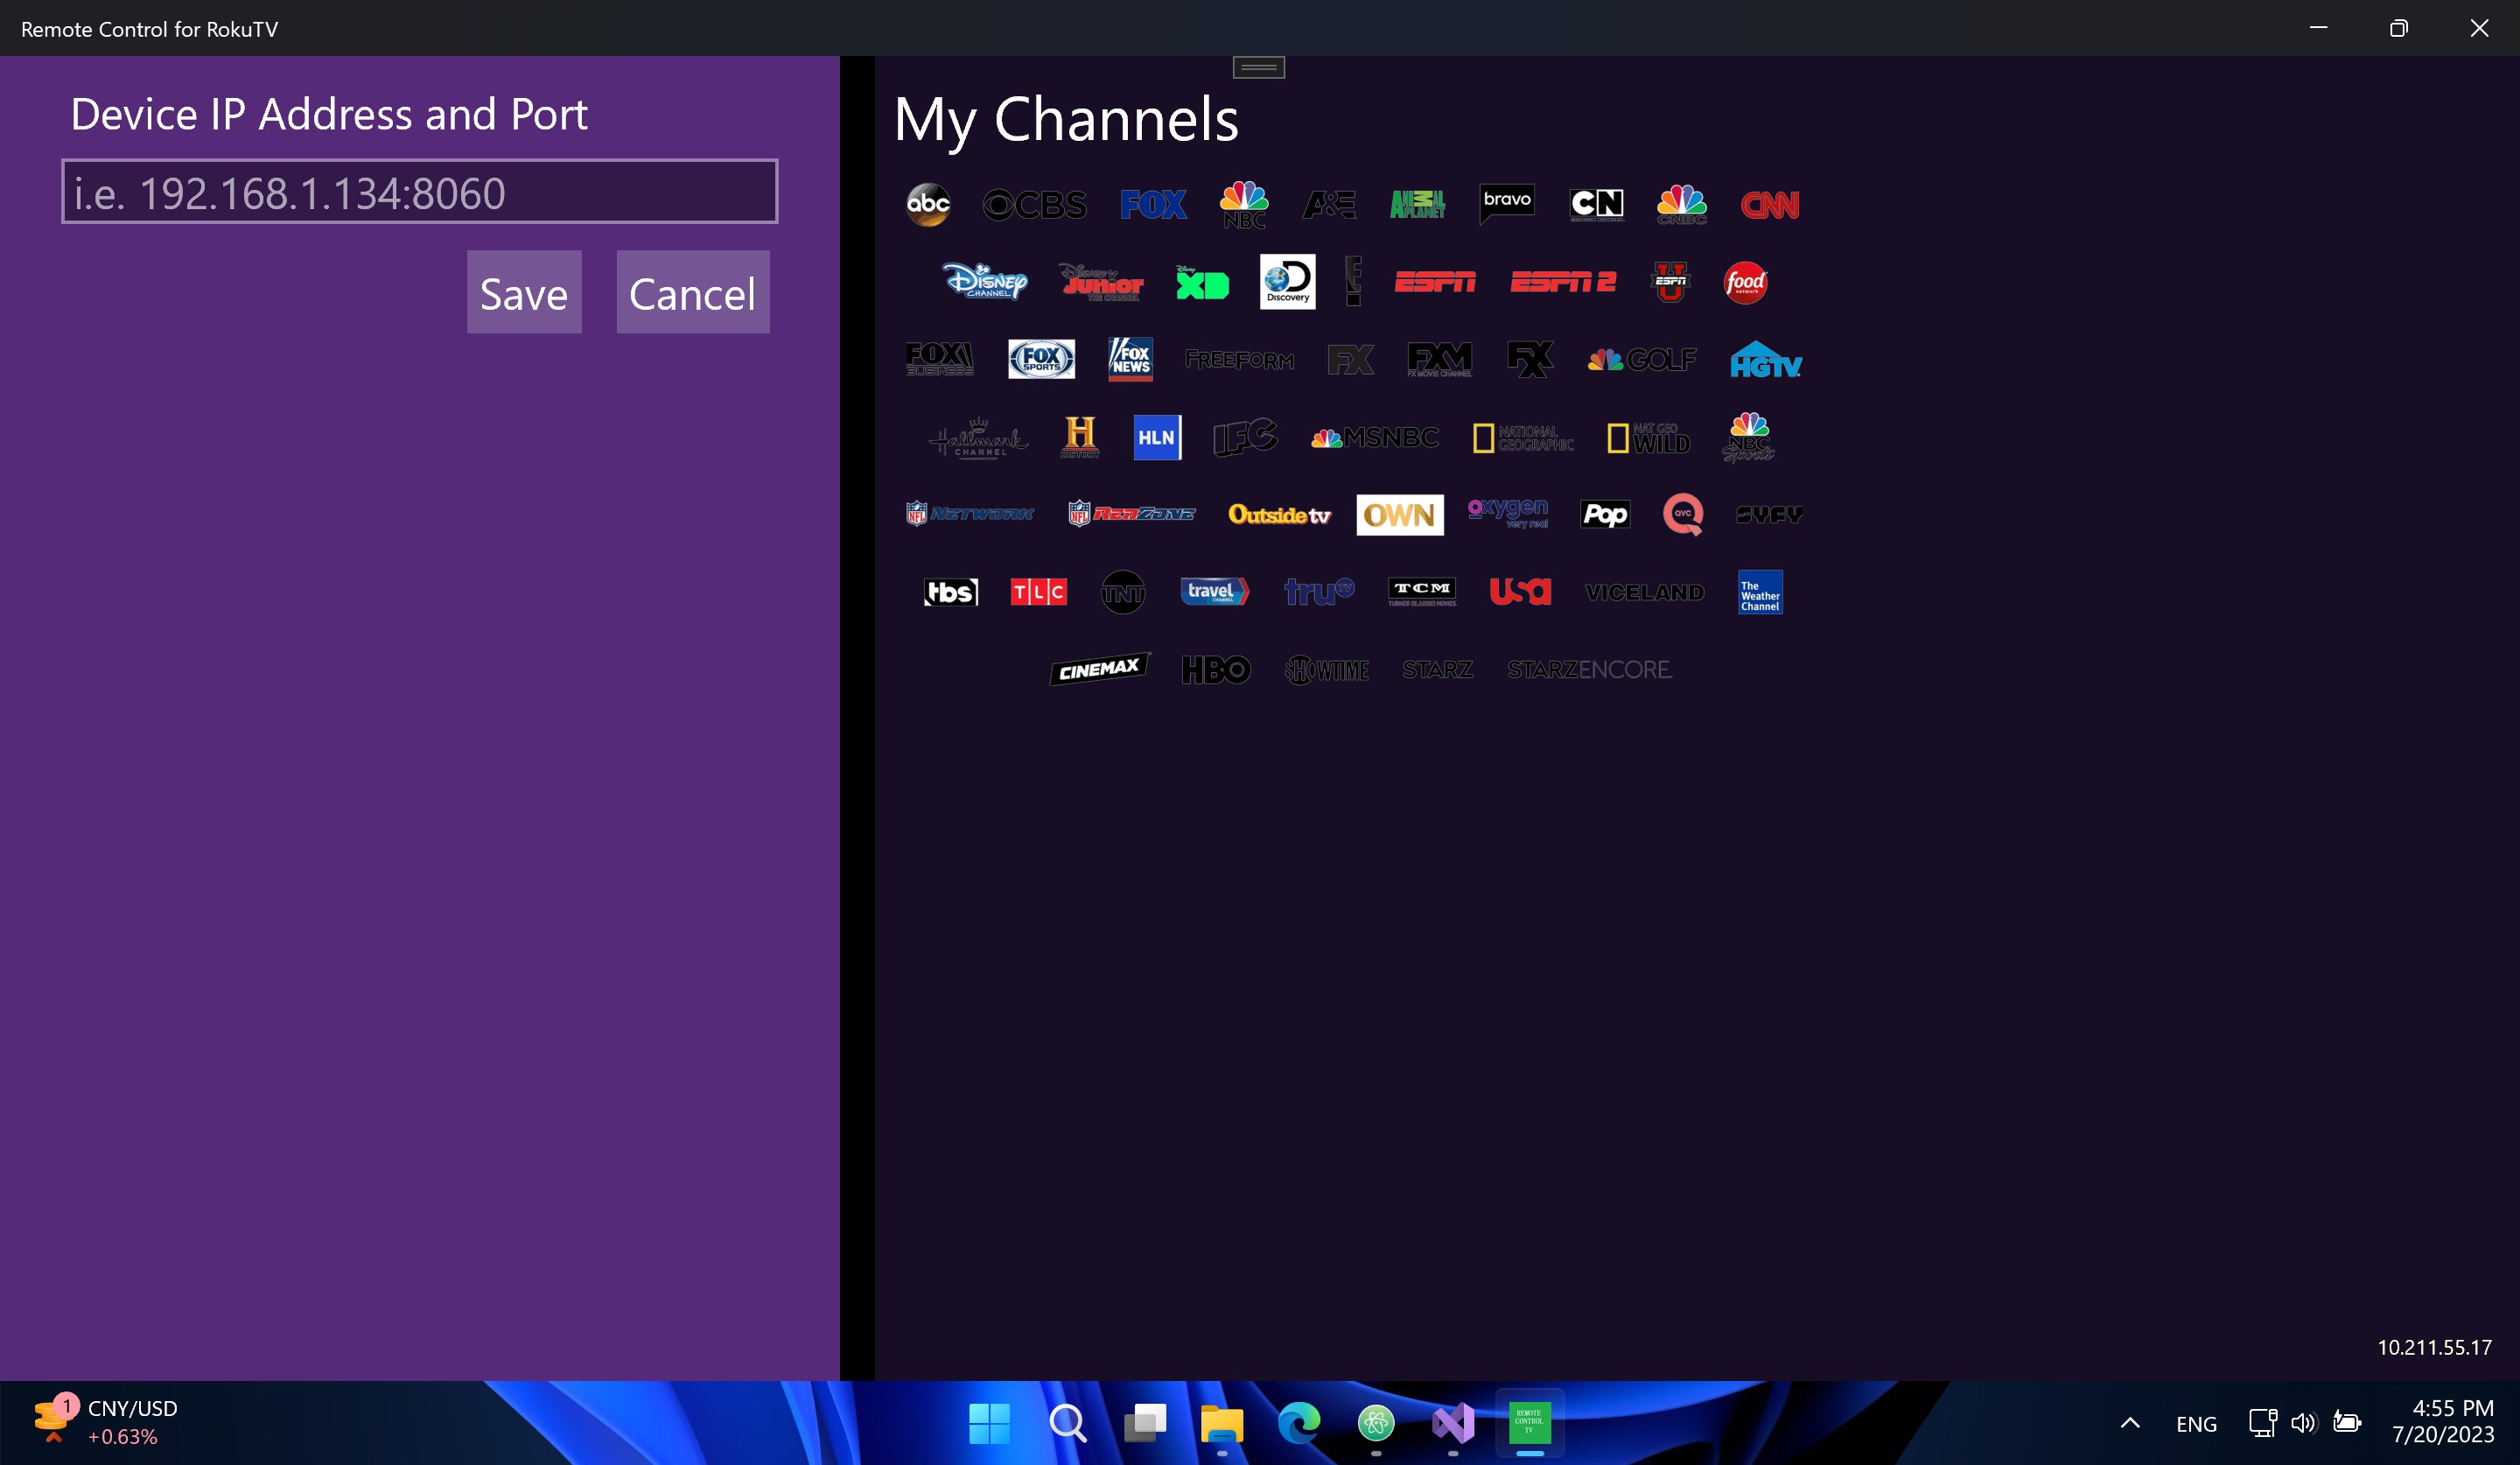This screenshot has width=2520, height=1465.
Task: Open The Weather Channel
Action: click(1759, 591)
